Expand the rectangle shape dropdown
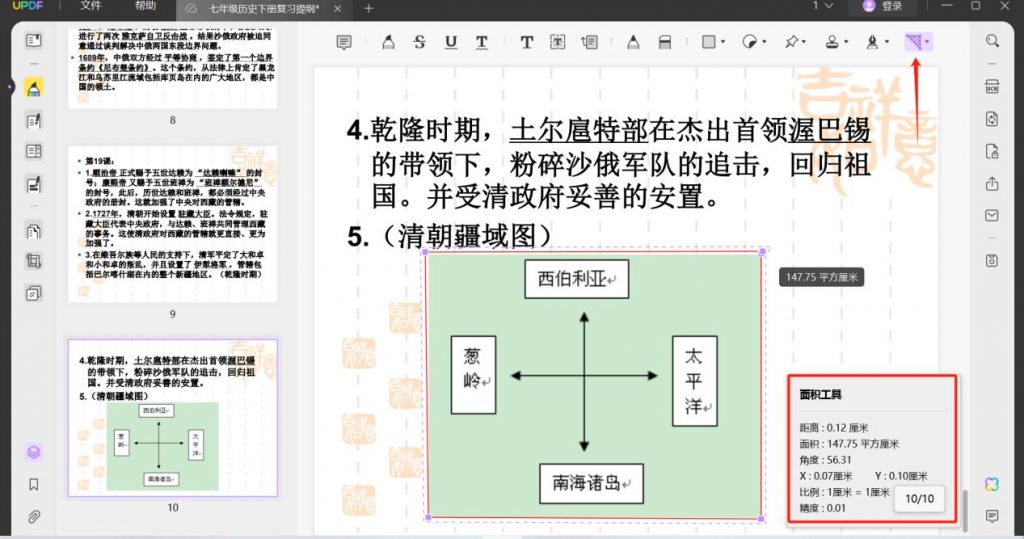The height and width of the screenshot is (539, 1024). 724,42
